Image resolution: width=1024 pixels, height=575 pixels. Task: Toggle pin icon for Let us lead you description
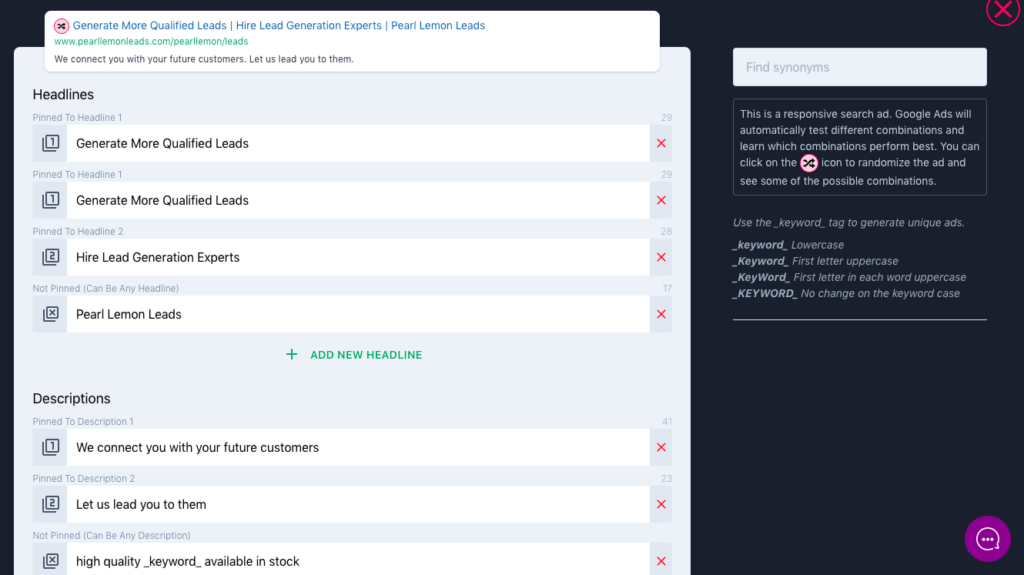coord(50,504)
